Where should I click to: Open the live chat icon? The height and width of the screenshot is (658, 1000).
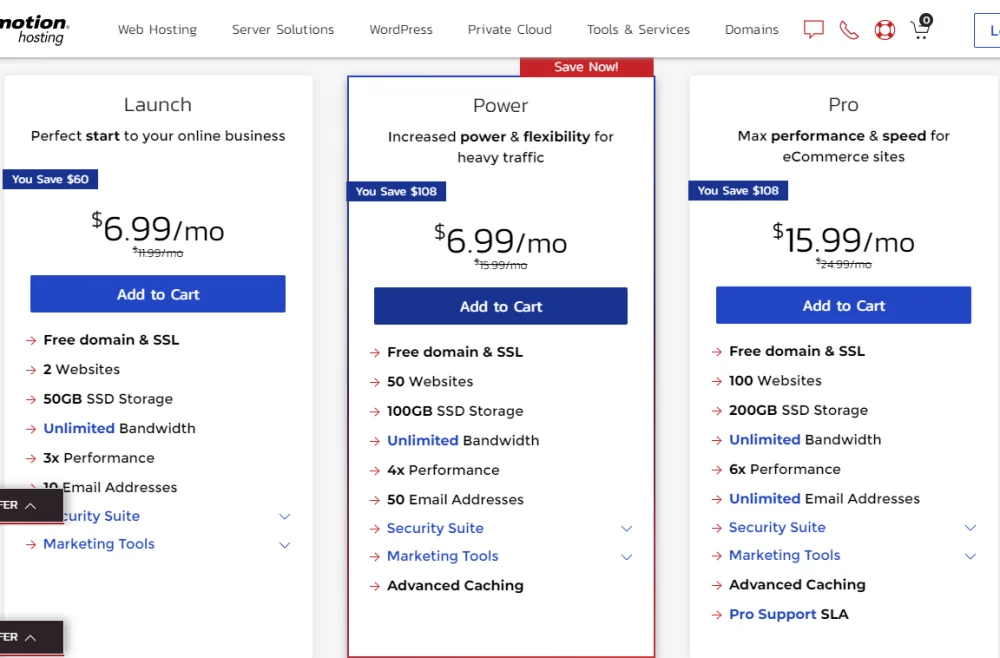pos(813,30)
